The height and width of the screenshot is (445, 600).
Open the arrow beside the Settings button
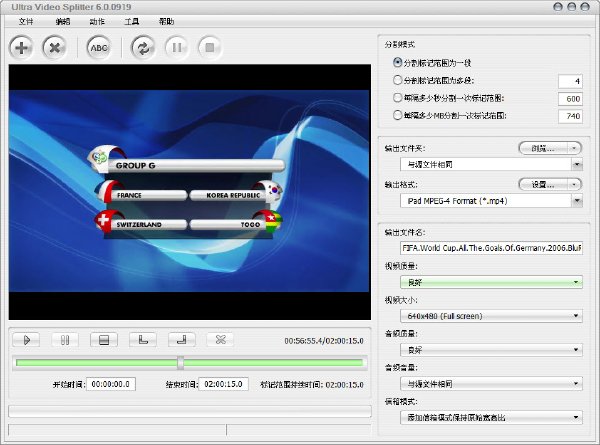pyautogui.click(x=574, y=184)
